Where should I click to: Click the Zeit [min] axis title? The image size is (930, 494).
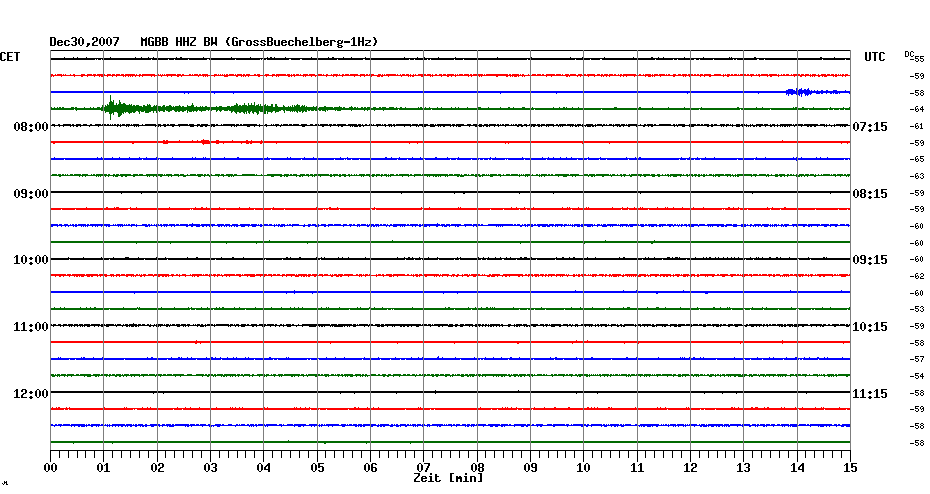(x=448, y=478)
